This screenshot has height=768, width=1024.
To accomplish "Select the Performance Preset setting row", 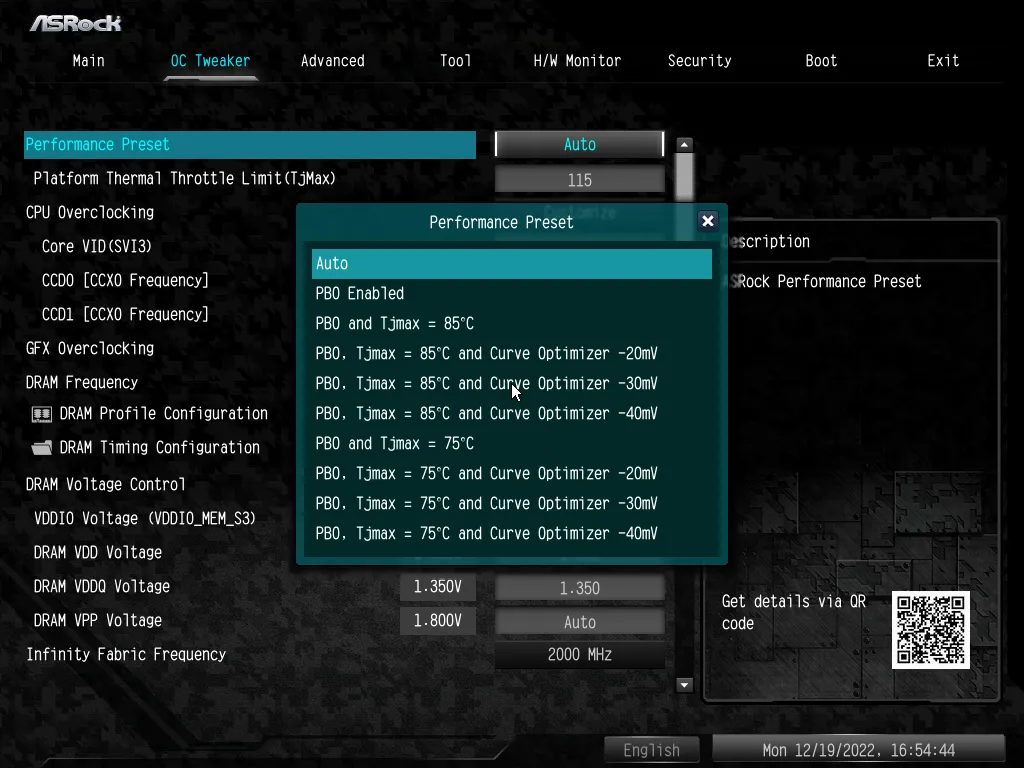I will pos(249,144).
